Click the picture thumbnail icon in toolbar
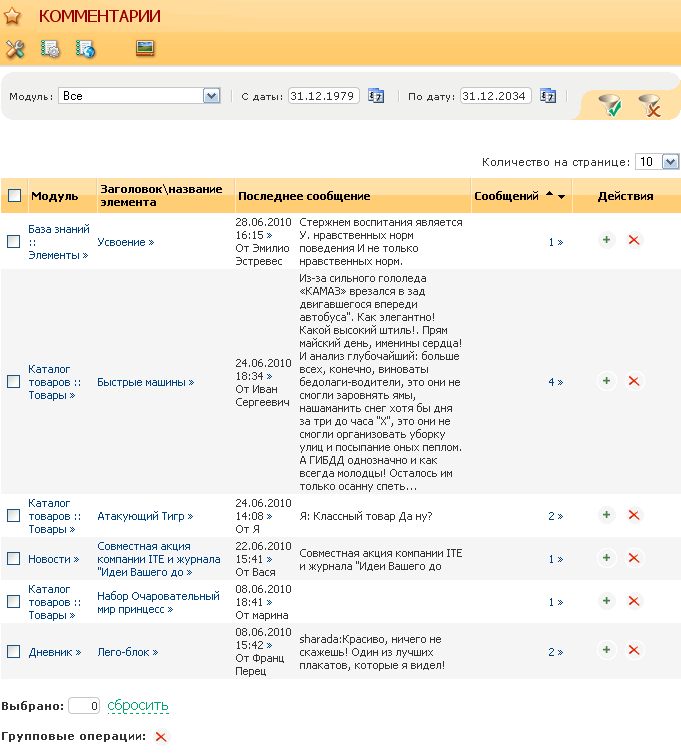The width and height of the screenshot is (681, 756). click(145, 48)
